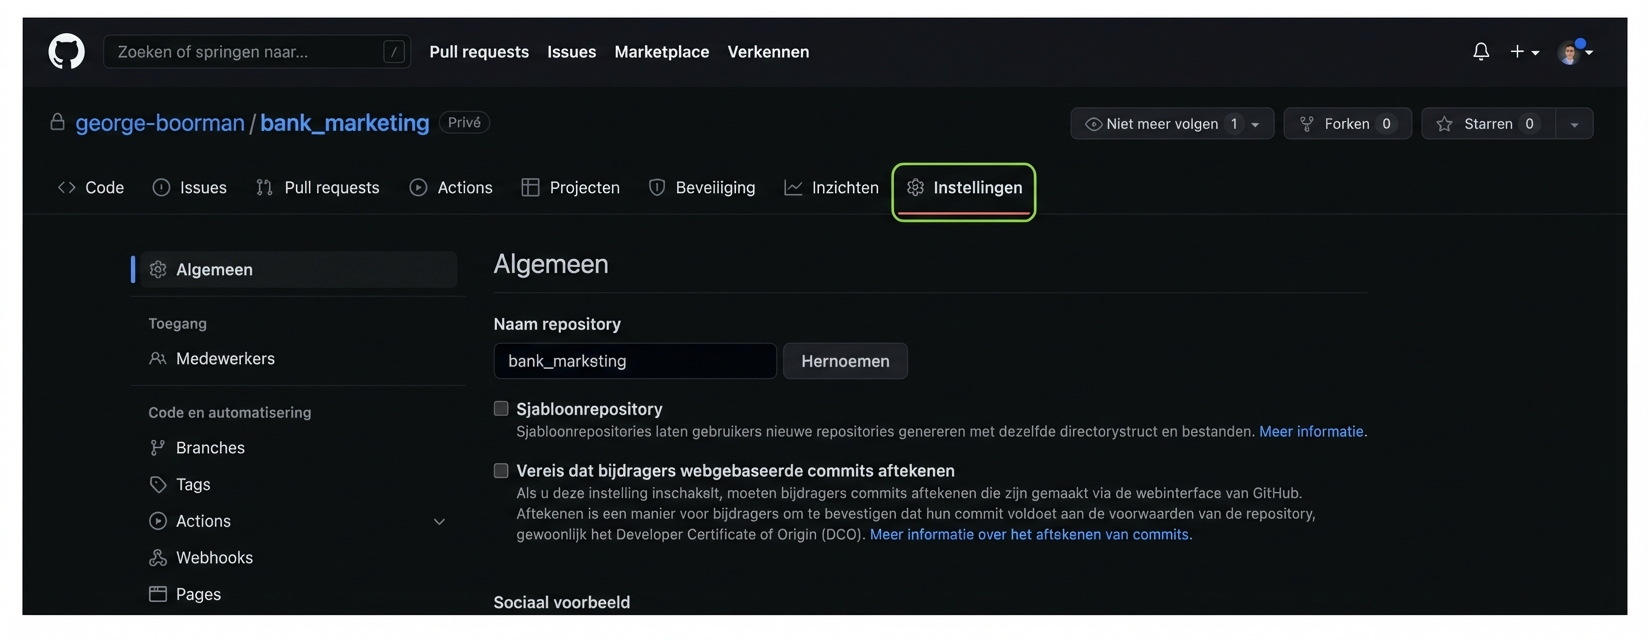Select the Branches icon in sidebar
This screenshot has height=640, width=1648.
point(158,447)
